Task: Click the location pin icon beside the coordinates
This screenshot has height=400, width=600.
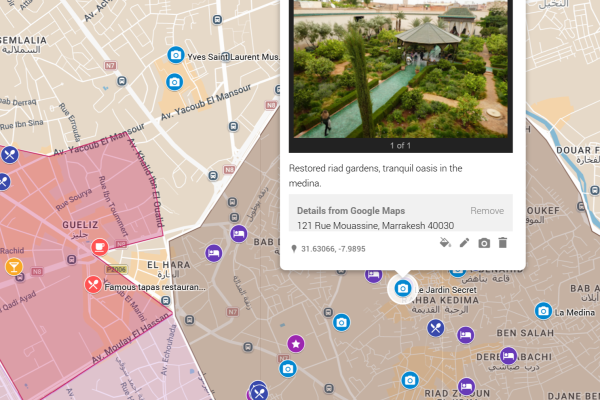Action: click(x=294, y=249)
